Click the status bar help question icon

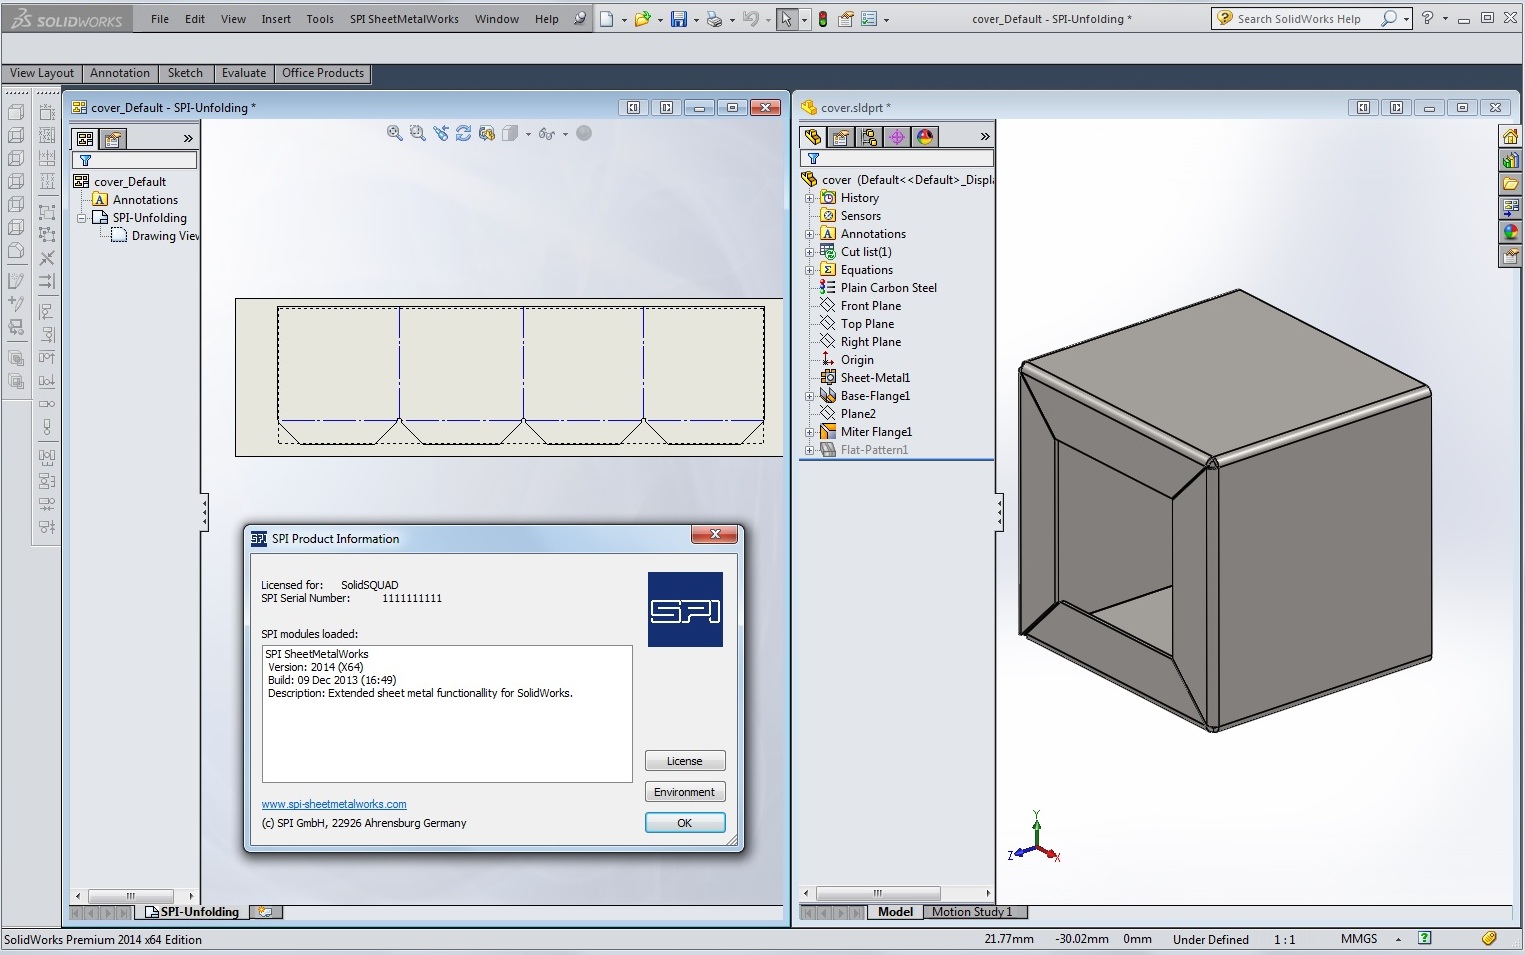point(1425,938)
